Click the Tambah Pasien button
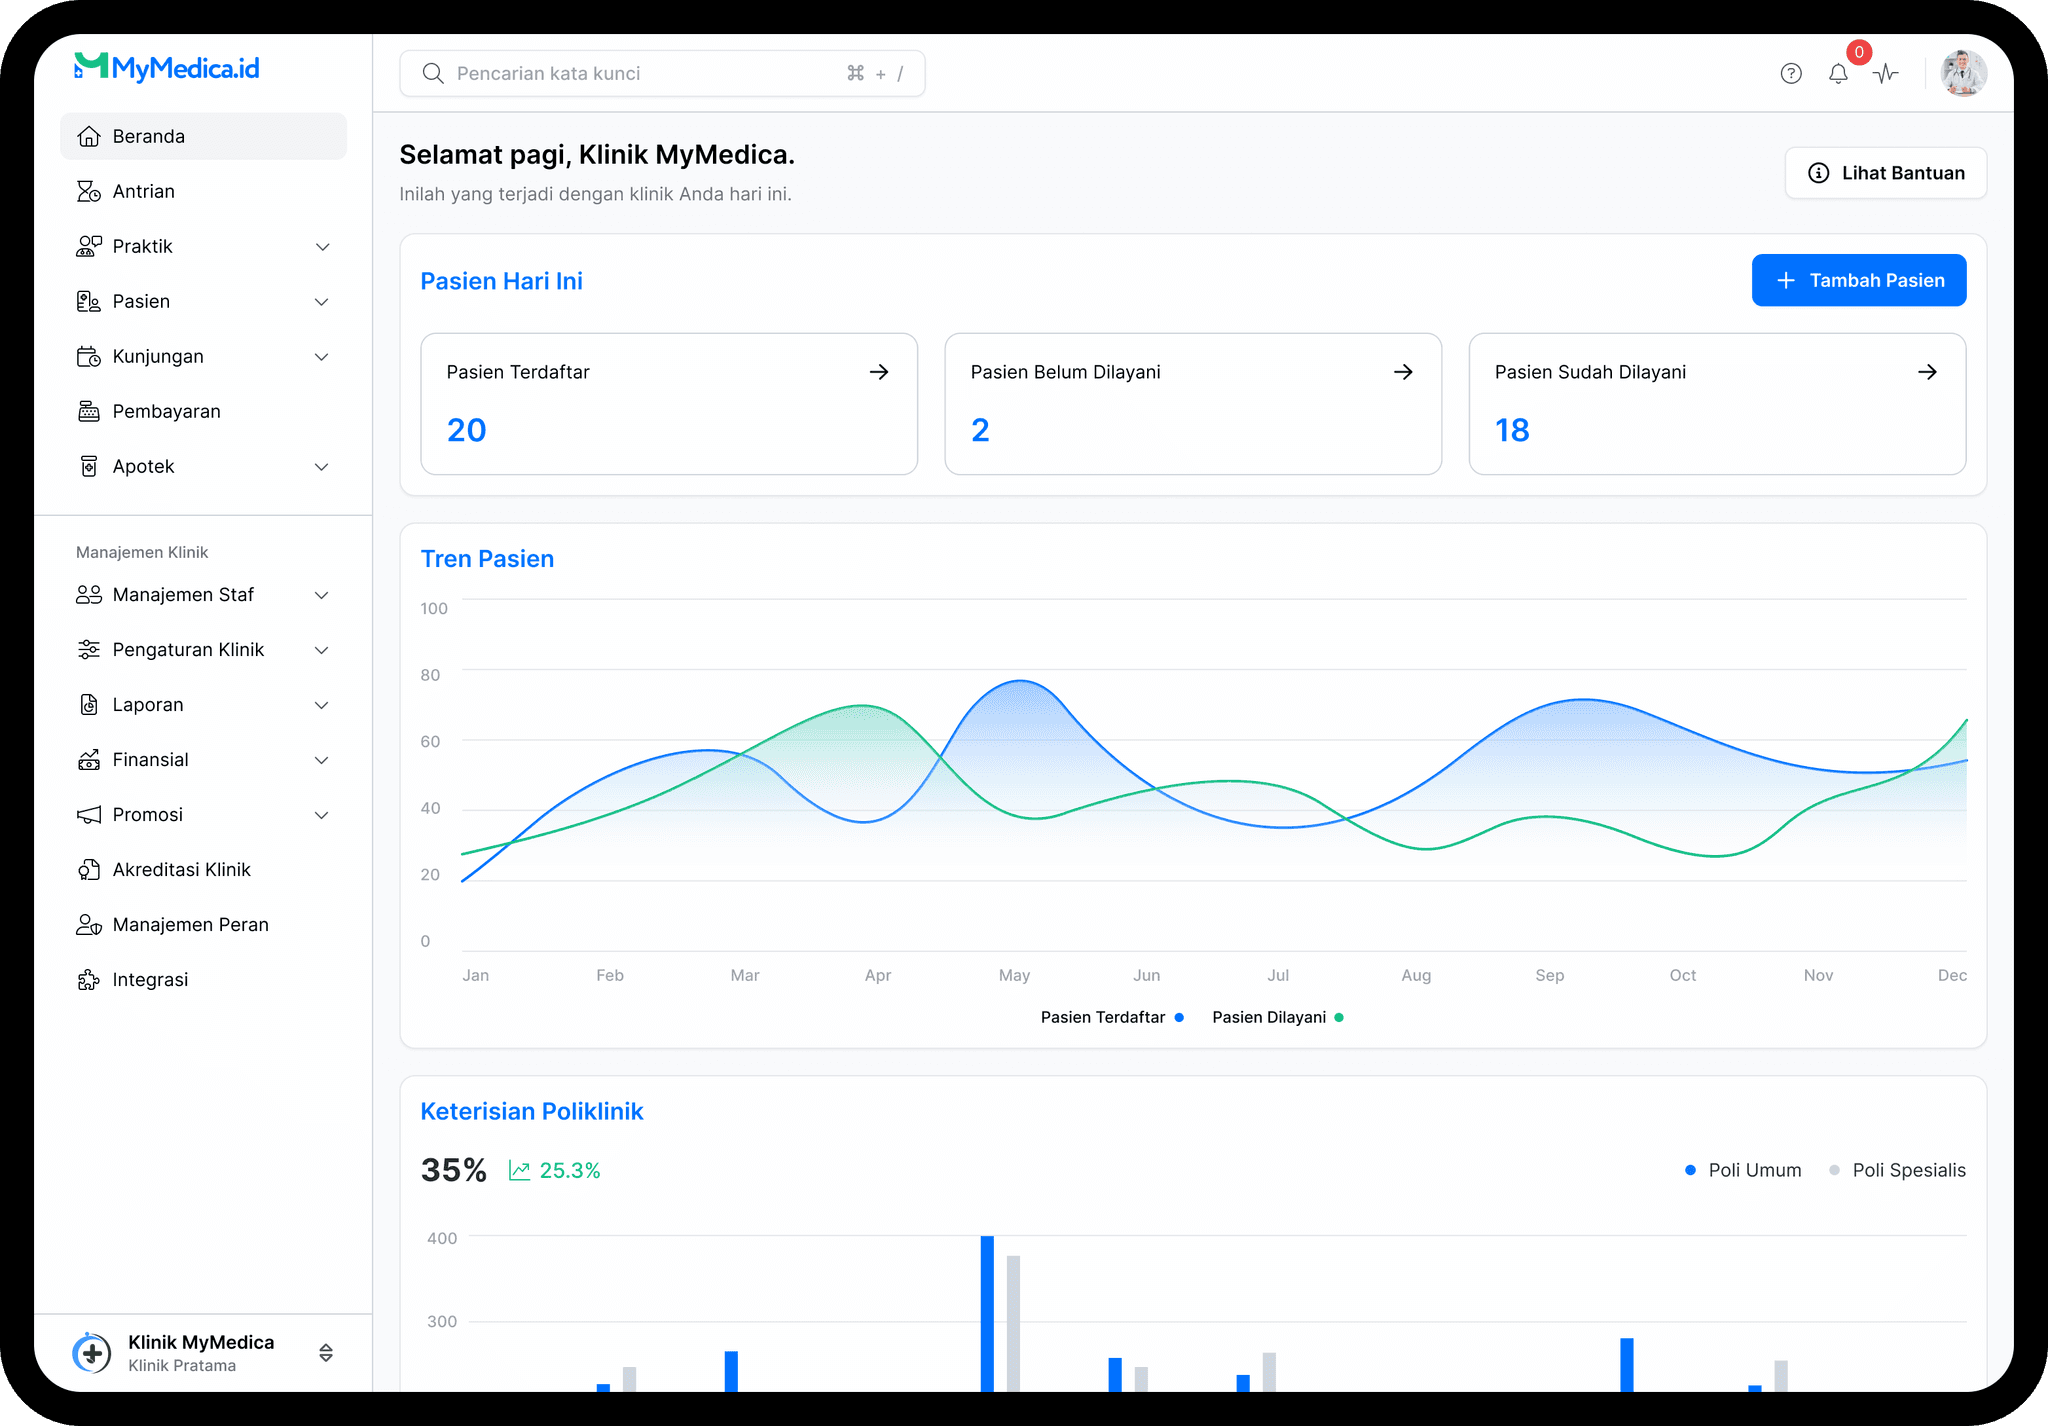Screen dimensions: 2048x1426 point(1859,280)
